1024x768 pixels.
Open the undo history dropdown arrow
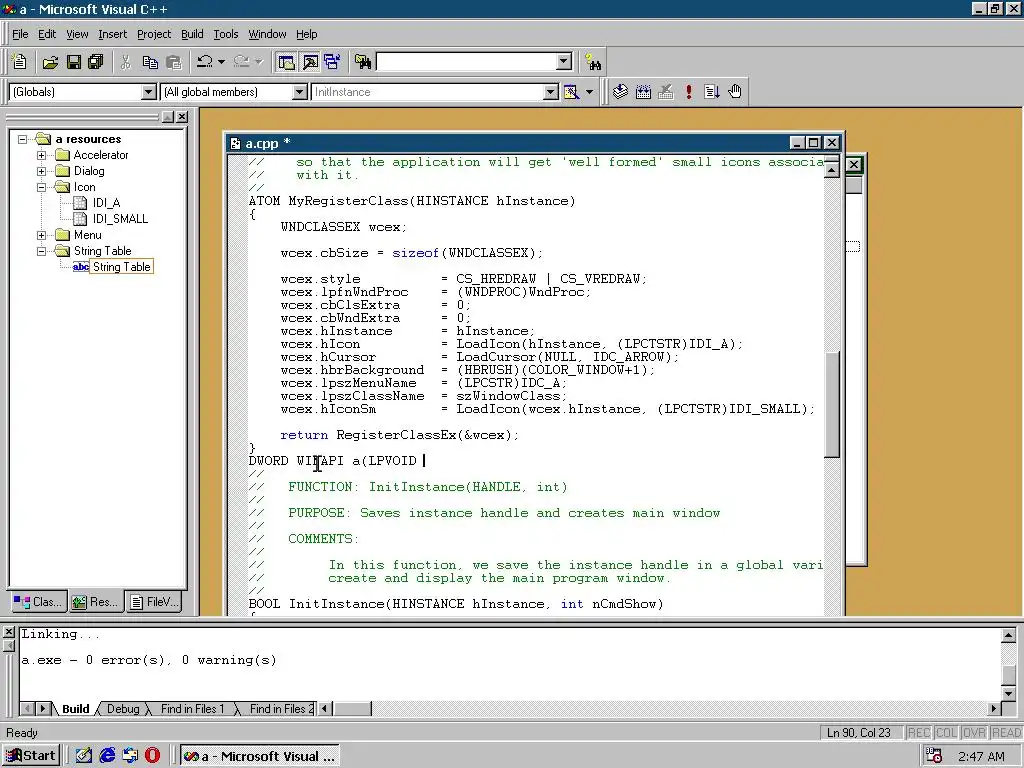(x=221, y=62)
